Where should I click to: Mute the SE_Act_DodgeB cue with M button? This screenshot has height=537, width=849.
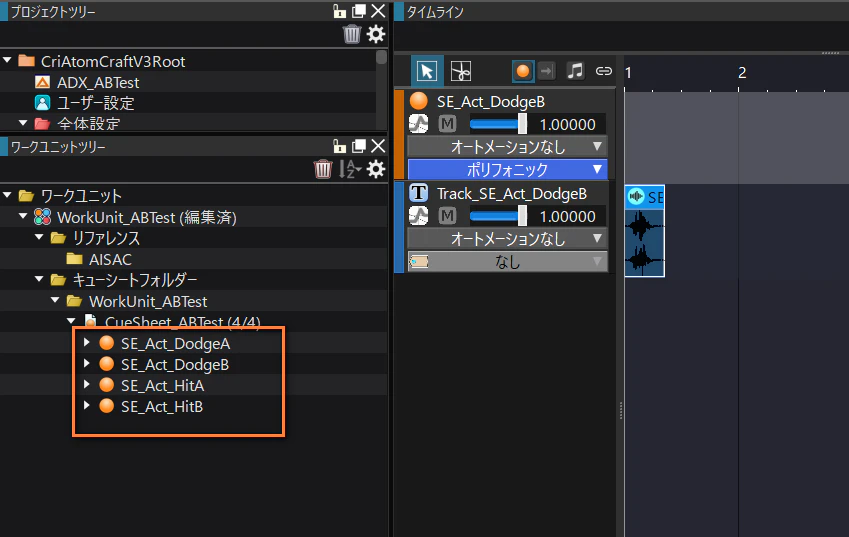[x=447, y=124]
